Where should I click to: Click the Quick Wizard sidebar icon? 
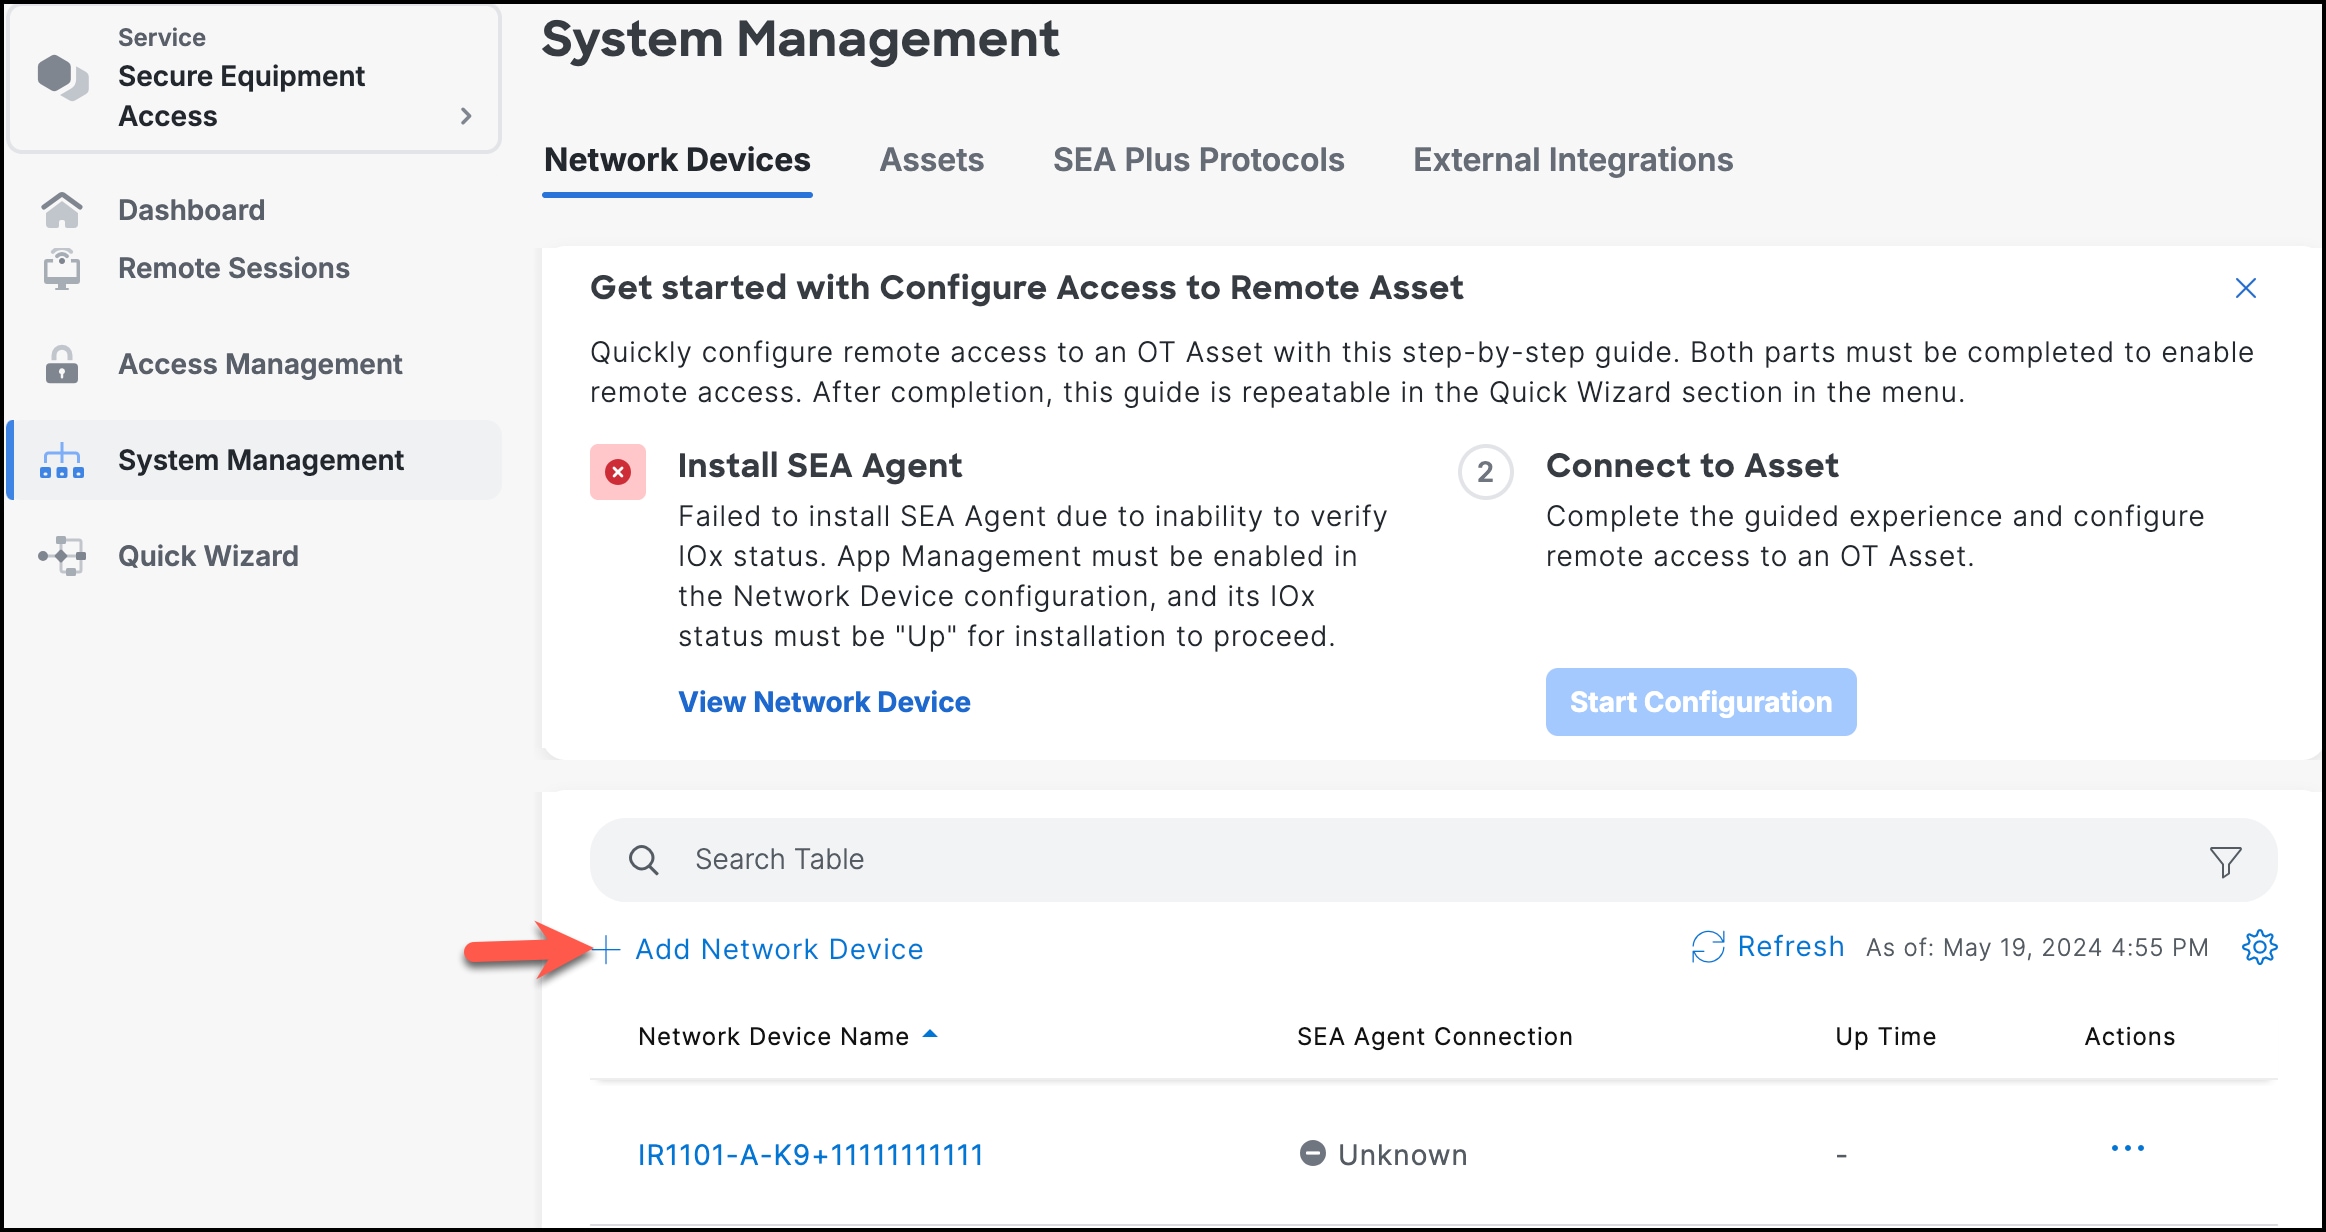tap(62, 555)
